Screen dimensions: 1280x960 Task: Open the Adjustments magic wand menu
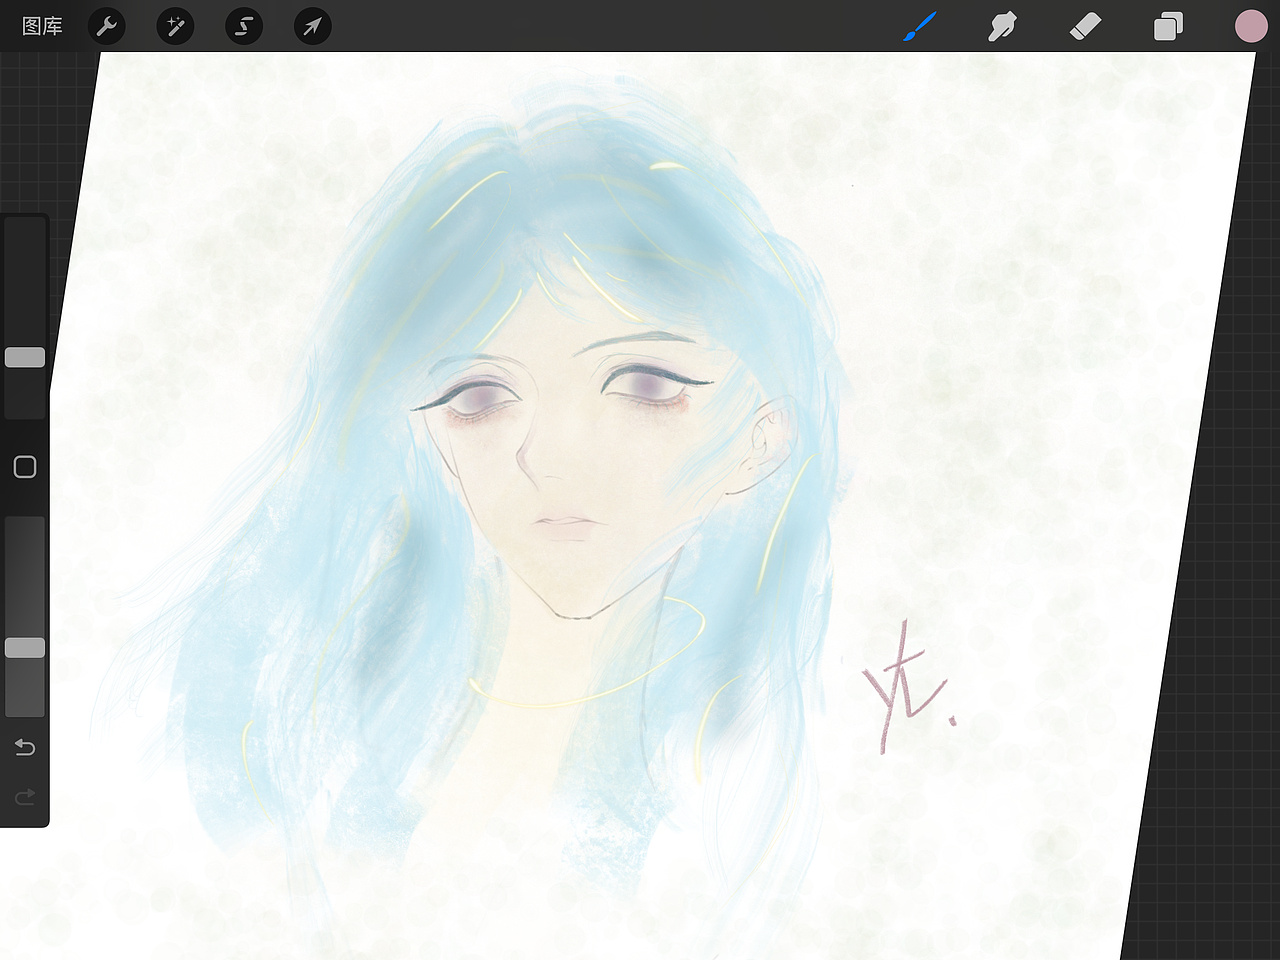pyautogui.click(x=175, y=26)
